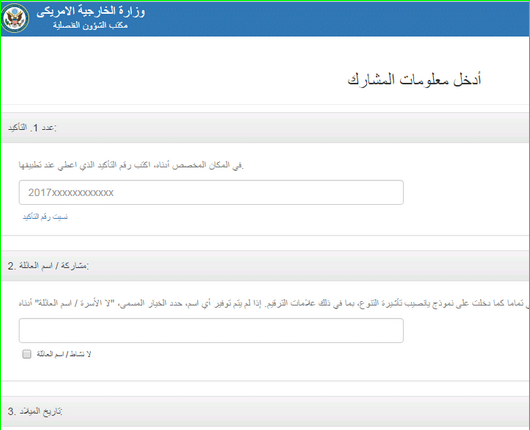Click the Department of State seal logo
Screen dimensions: 530x430
[15, 18]
